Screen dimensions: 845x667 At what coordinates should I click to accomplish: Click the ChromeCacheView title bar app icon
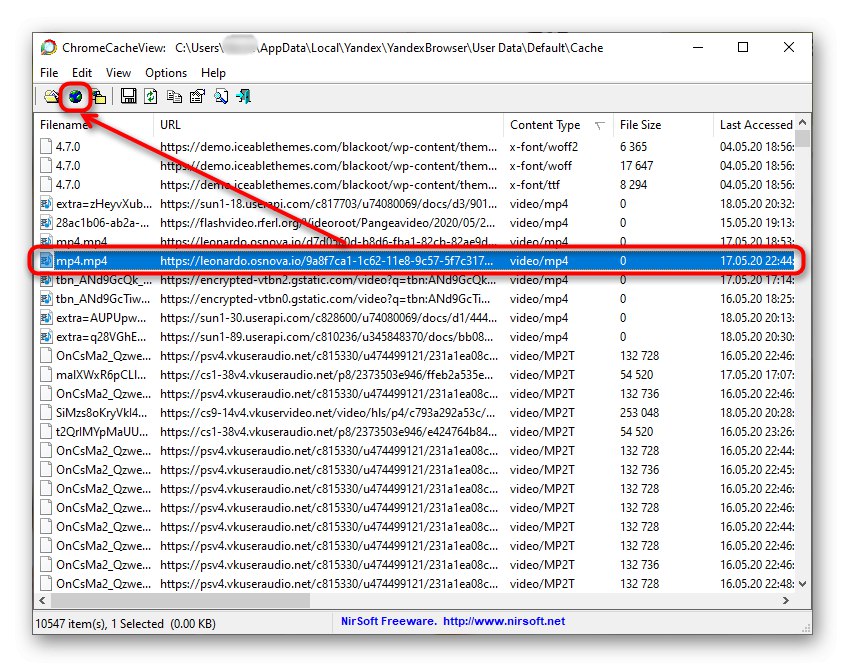coord(49,47)
